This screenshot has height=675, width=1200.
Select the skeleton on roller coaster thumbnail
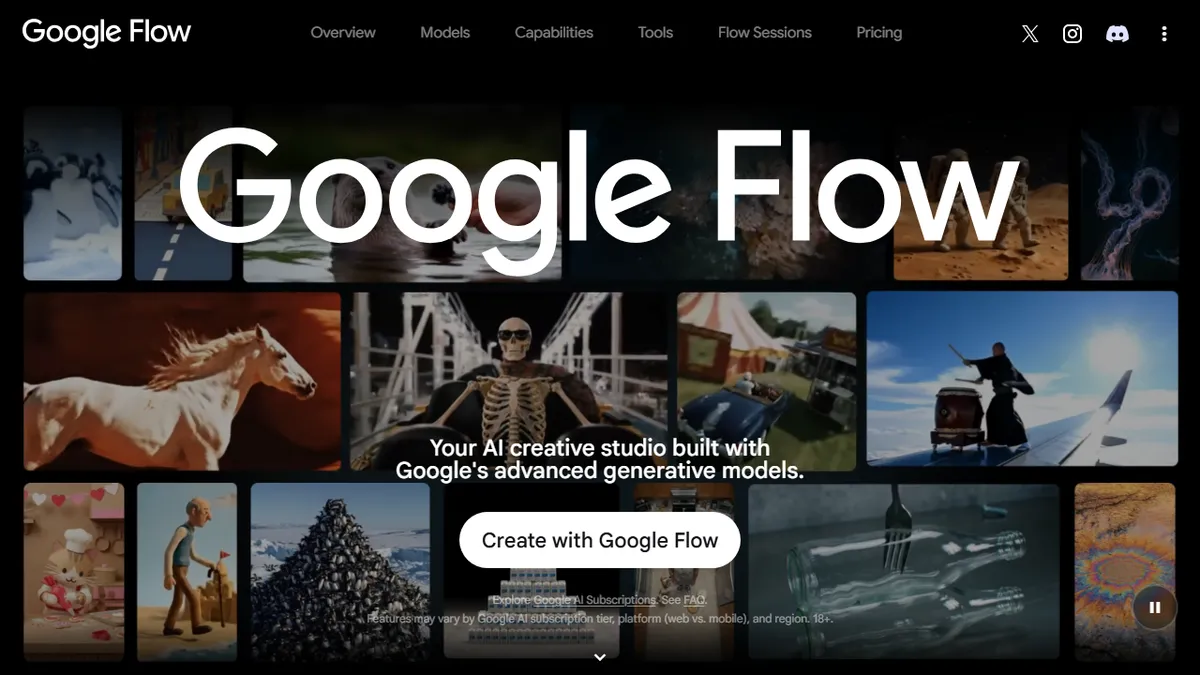509,381
